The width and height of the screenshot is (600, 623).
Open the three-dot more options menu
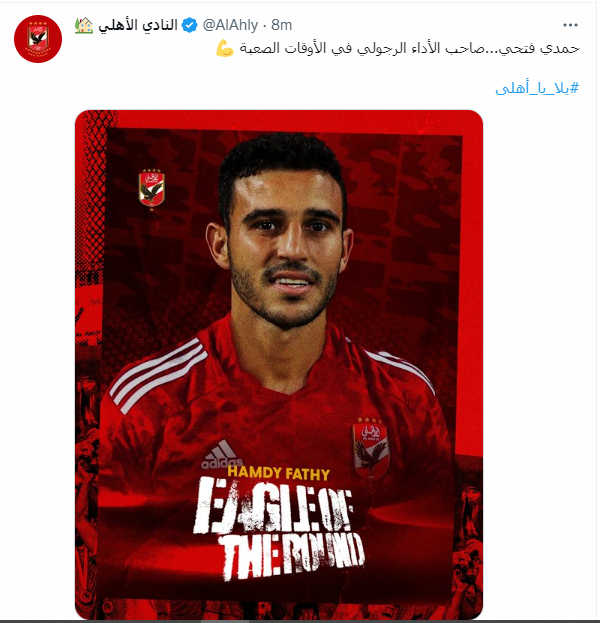coord(570,25)
